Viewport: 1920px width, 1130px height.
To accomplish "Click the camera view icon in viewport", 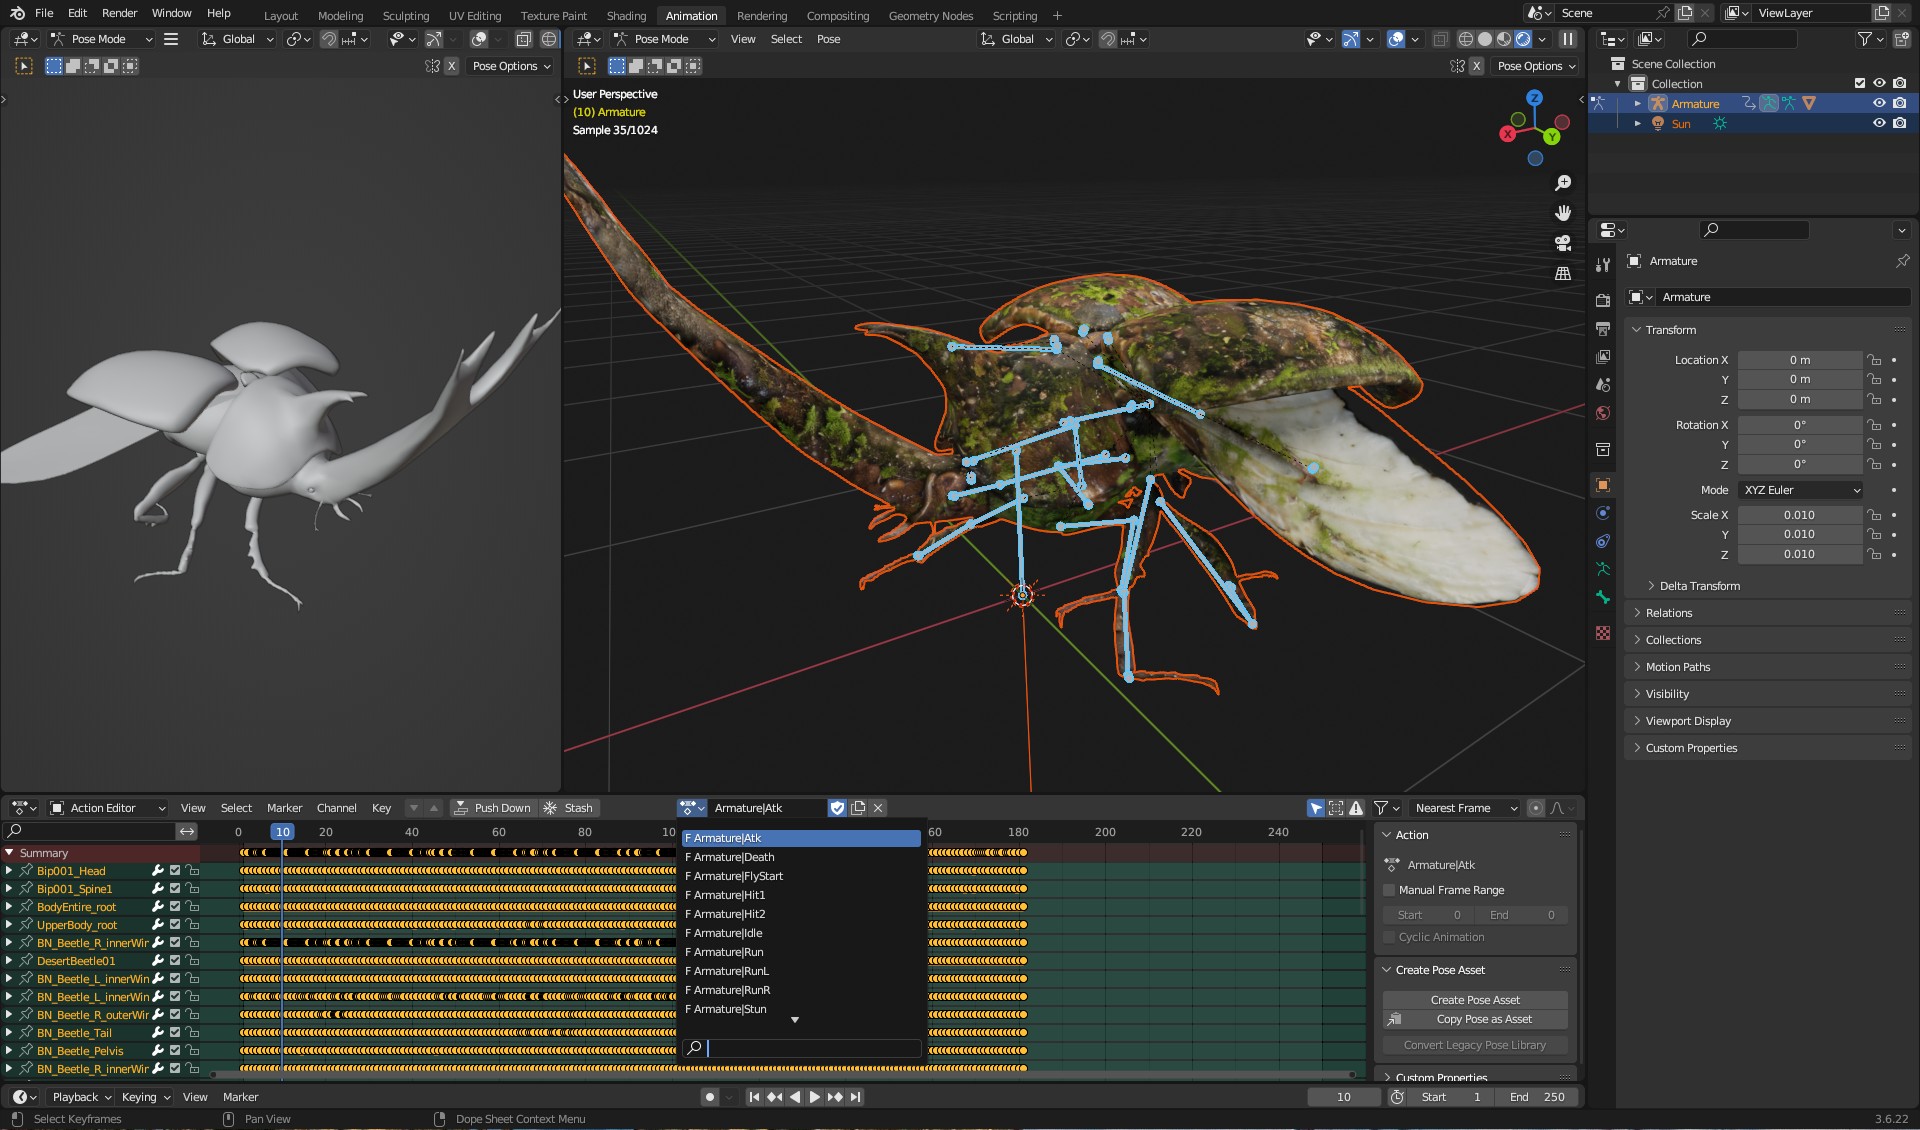I will point(1563,243).
